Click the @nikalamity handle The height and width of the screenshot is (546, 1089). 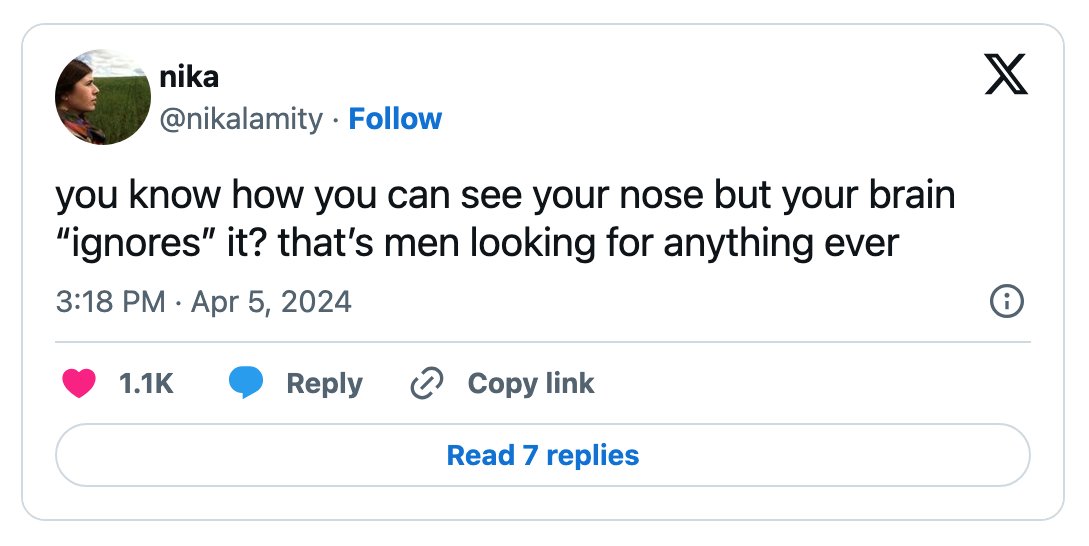[241, 119]
